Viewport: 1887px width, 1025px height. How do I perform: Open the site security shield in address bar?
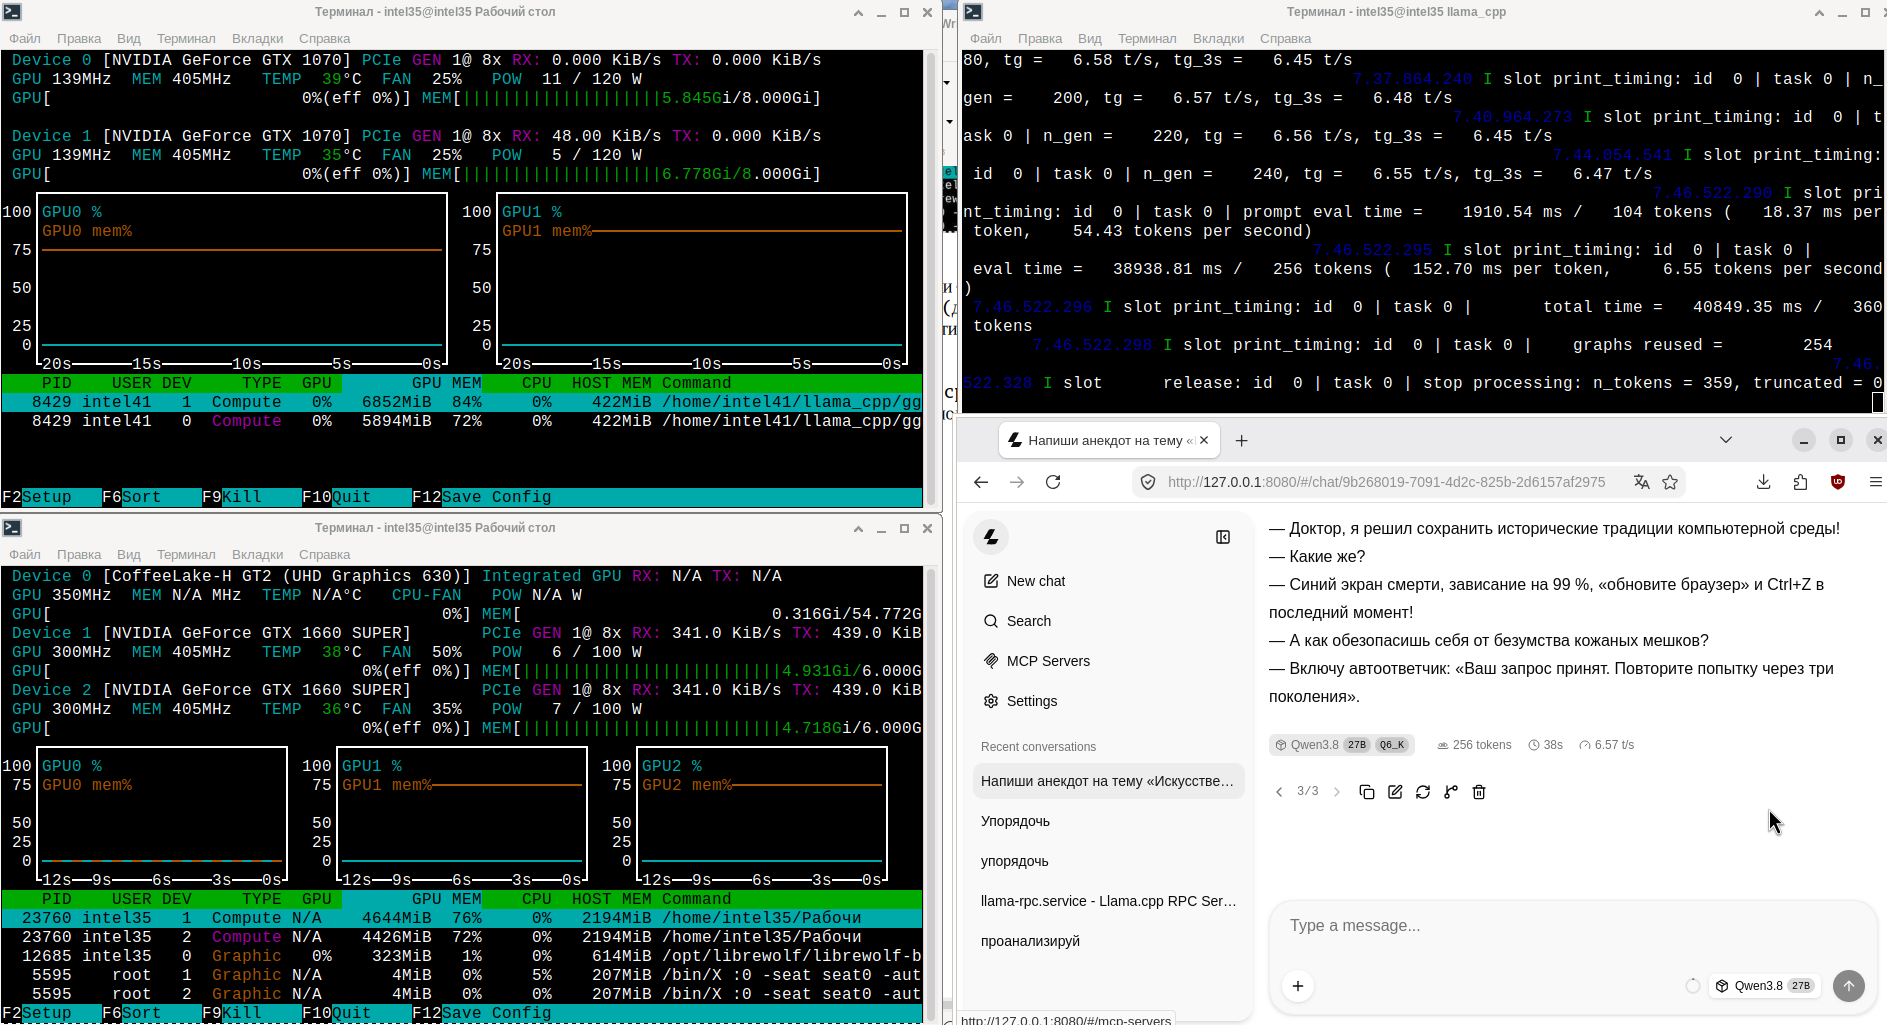[x=1148, y=482]
